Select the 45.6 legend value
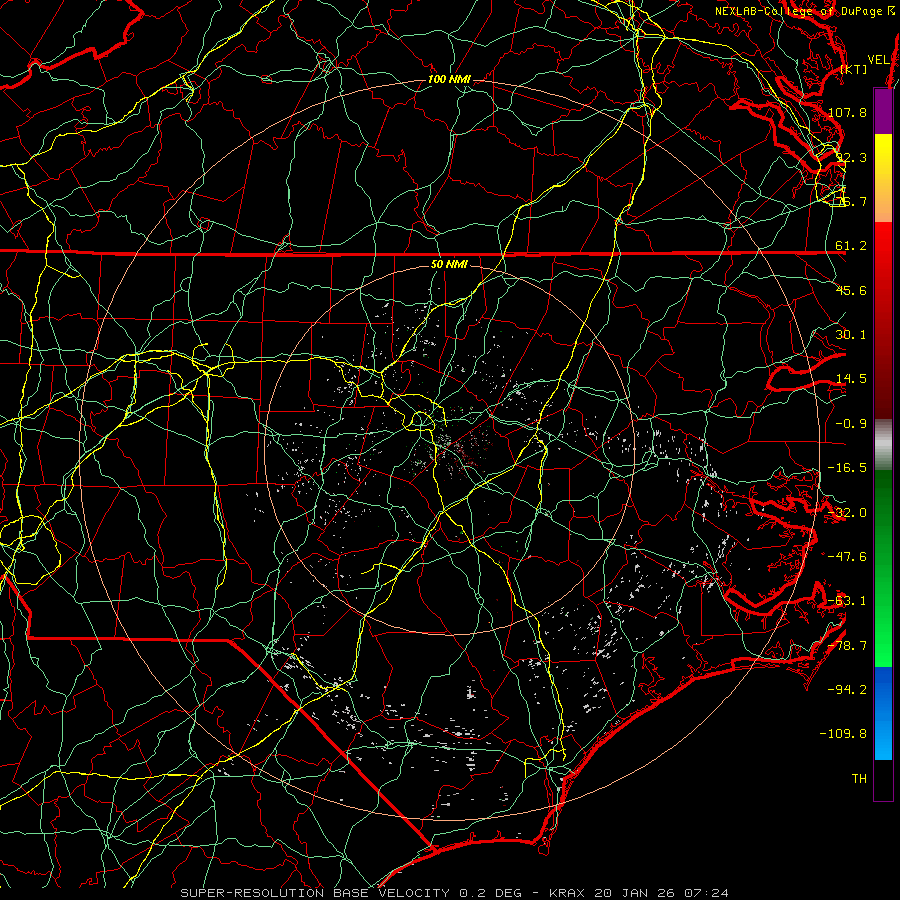The width and height of the screenshot is (900, 900). coord(851,290)
